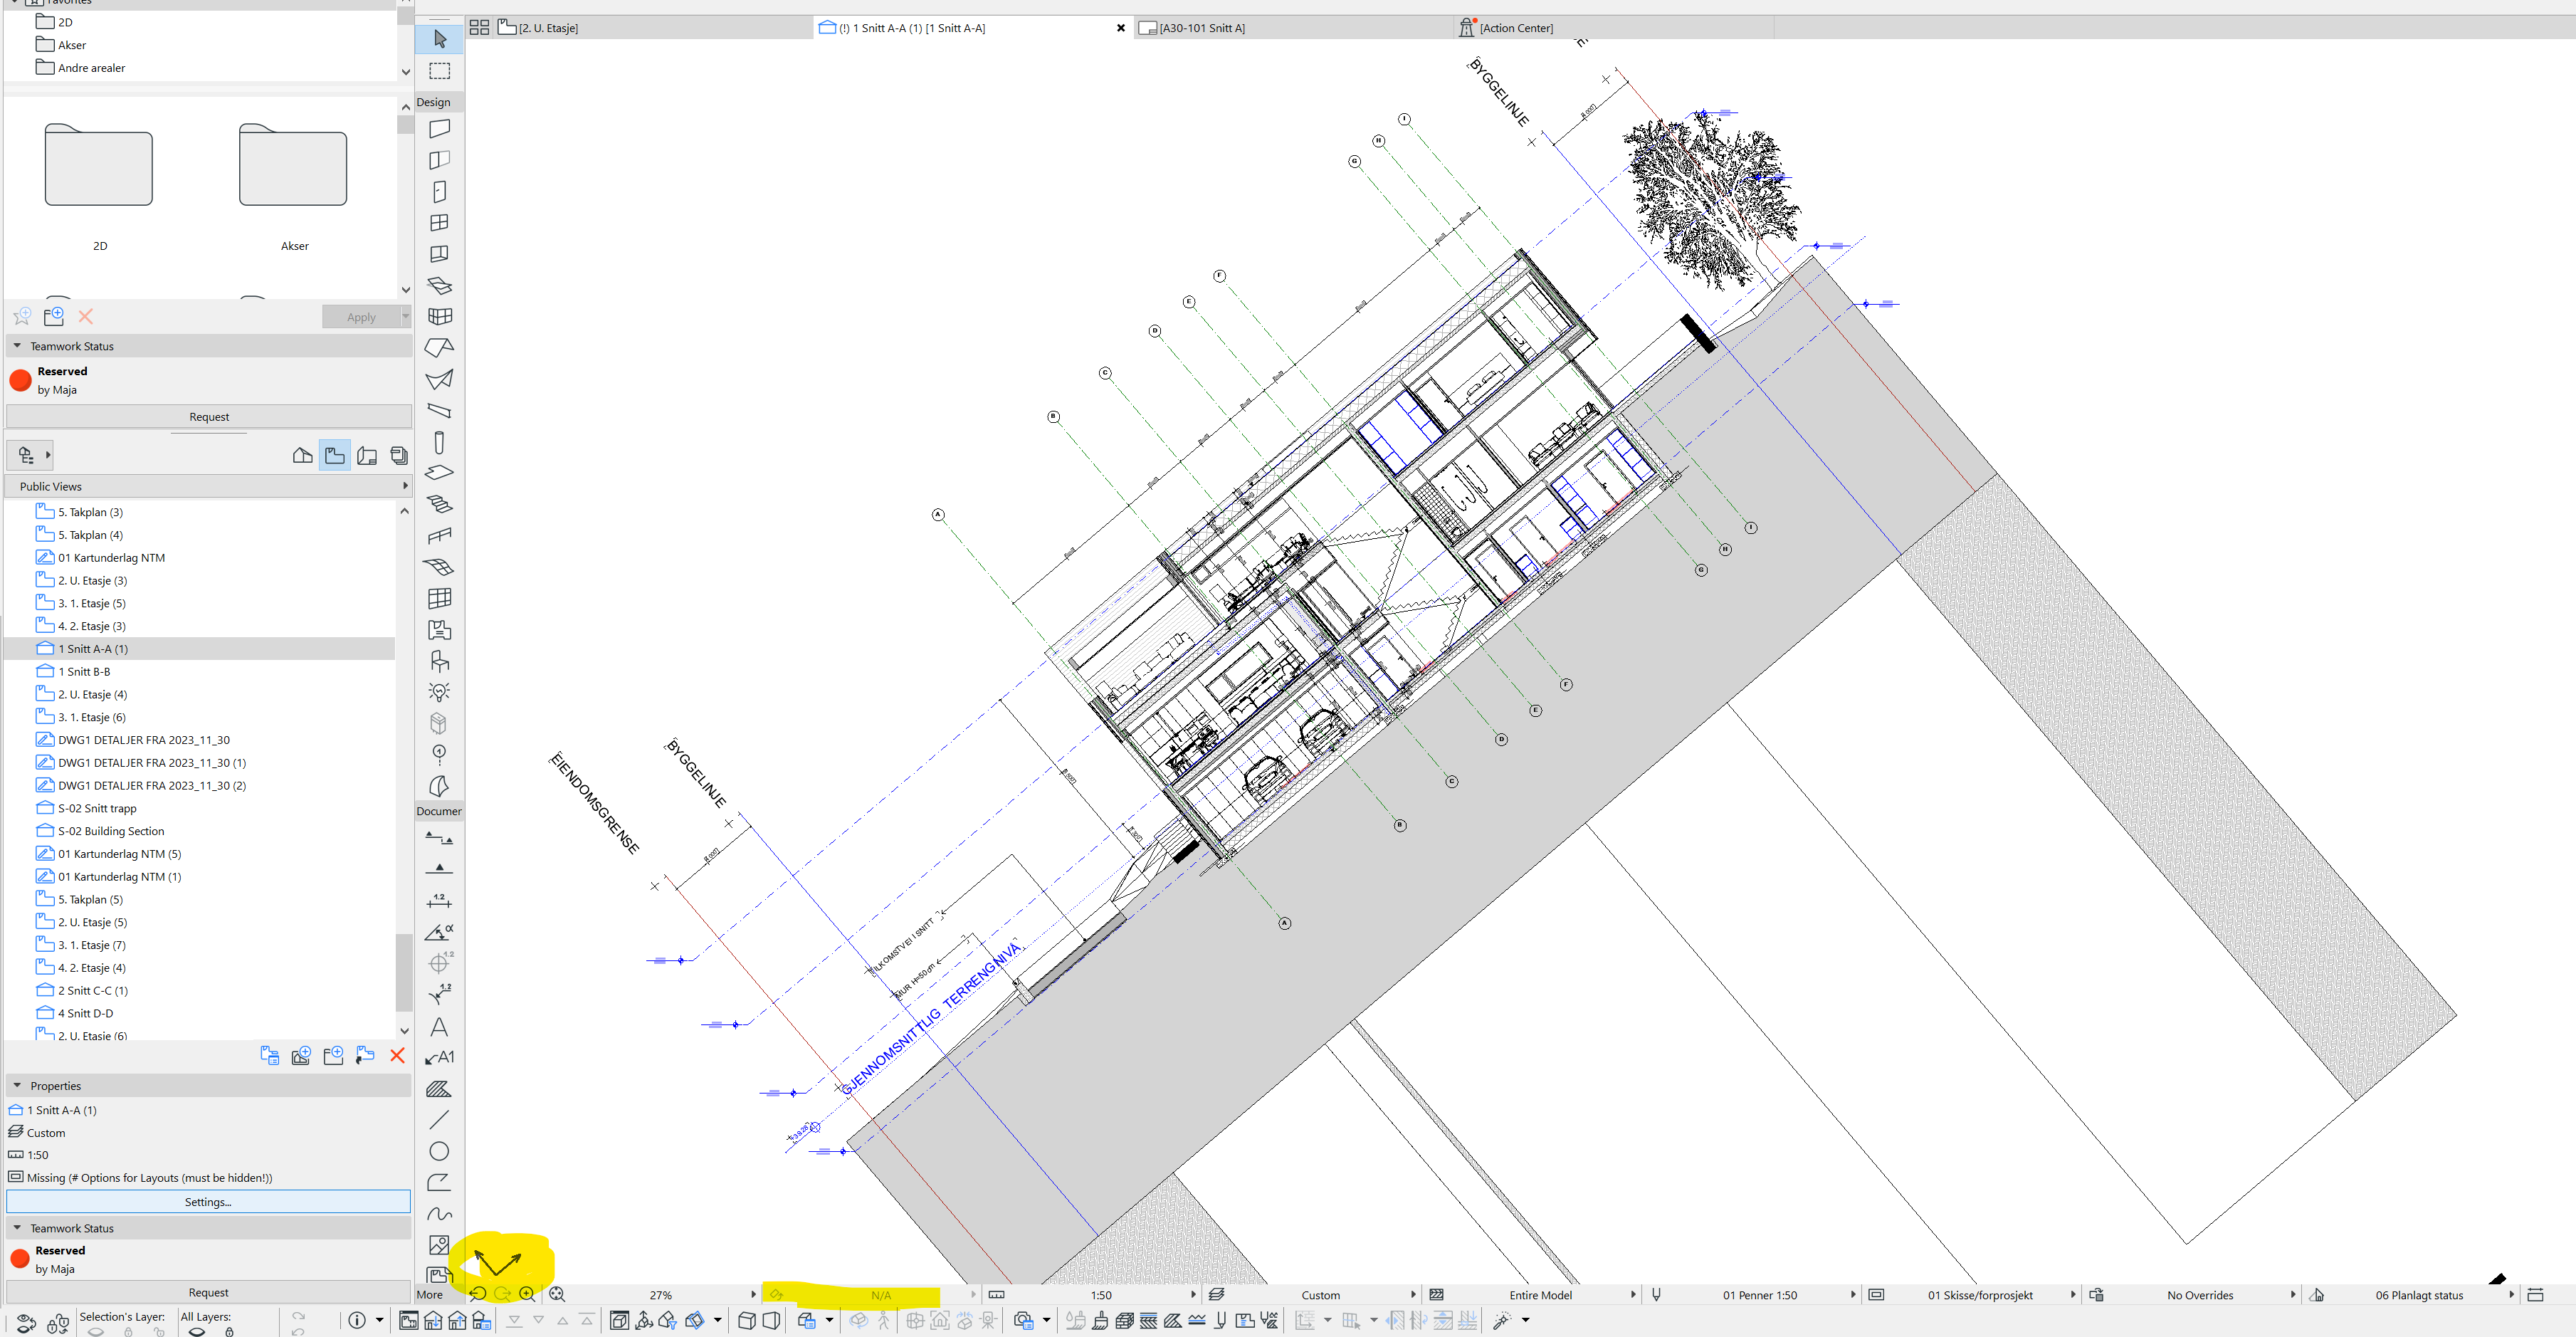This screenshot has width=2576, height=1337.
Task: Toggle All Layers visibility eye
Action: pyautogui.click(x=197, y=1331)
